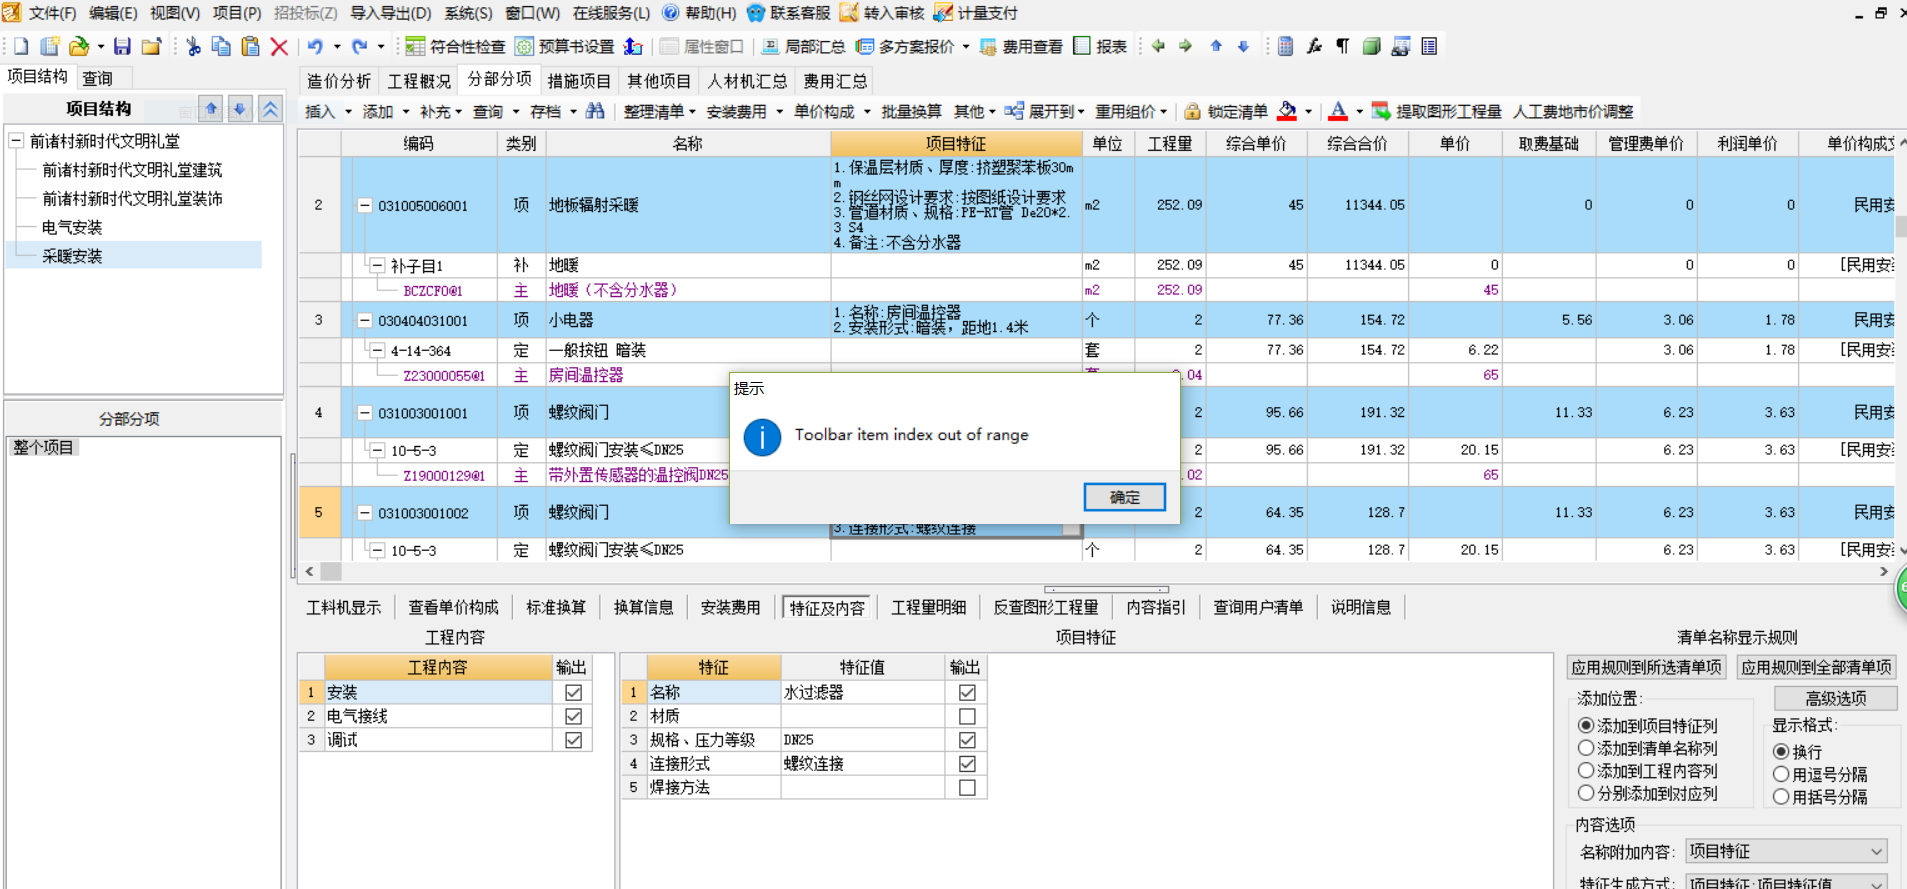Click the binoculars find icon
Image resolution: width=1907 pixels, height=889 pixels.
pos(595,111)
